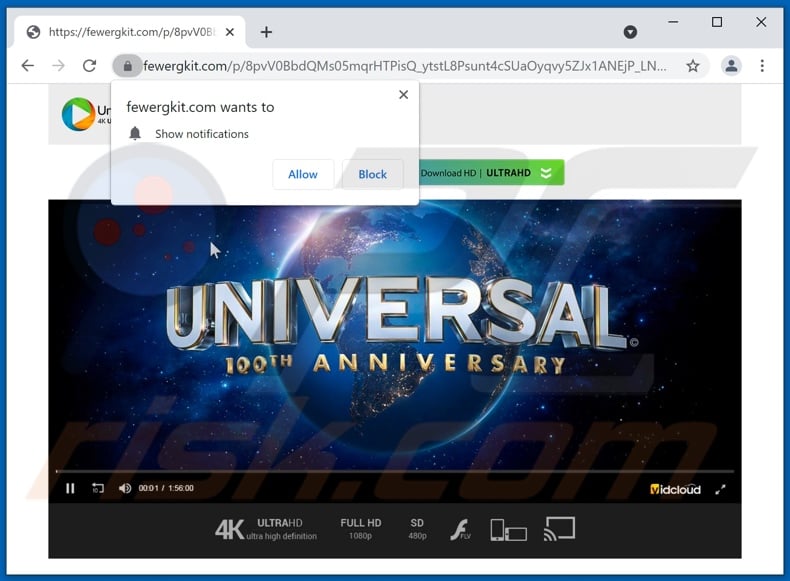Select SD 480p quality

point(417,529)
